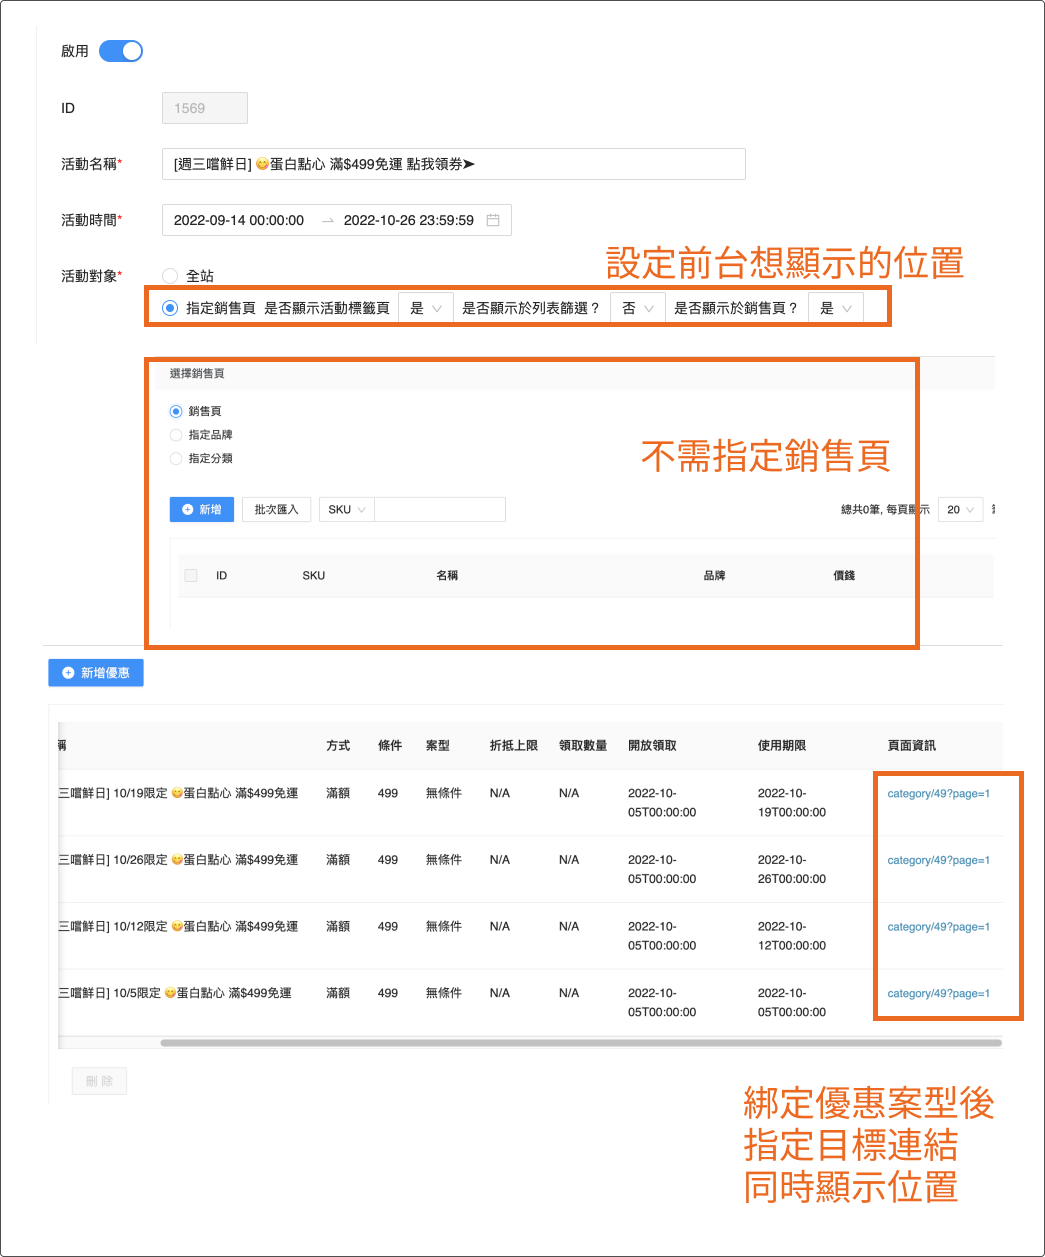Expand the 是否顯示於列表篩選 dropdown
Image resolution: width=1045 pixels, height=1257 pixels.
(x=637, y=308)
